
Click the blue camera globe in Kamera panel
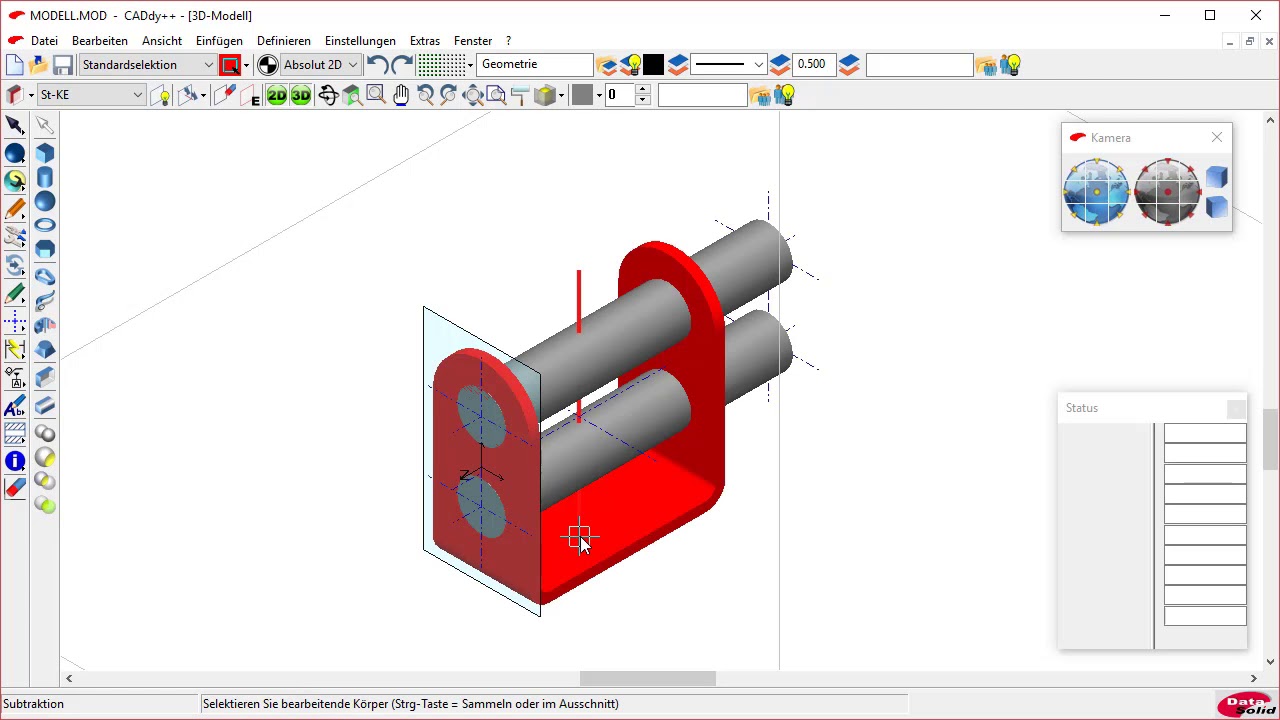click(x=1096, y=191)
